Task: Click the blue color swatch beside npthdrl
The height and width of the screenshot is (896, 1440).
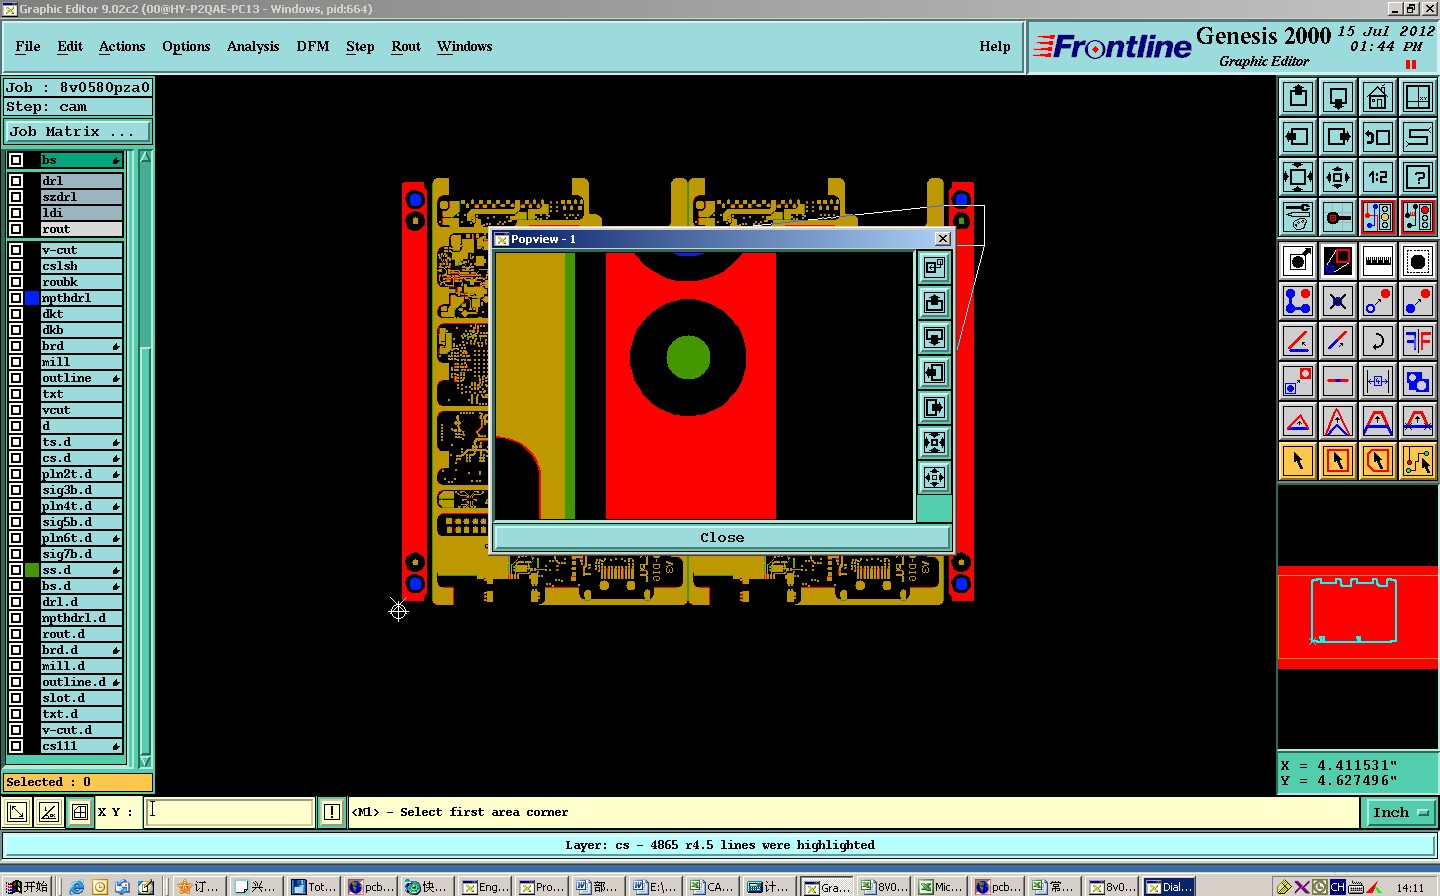Action: click(32, 298)
